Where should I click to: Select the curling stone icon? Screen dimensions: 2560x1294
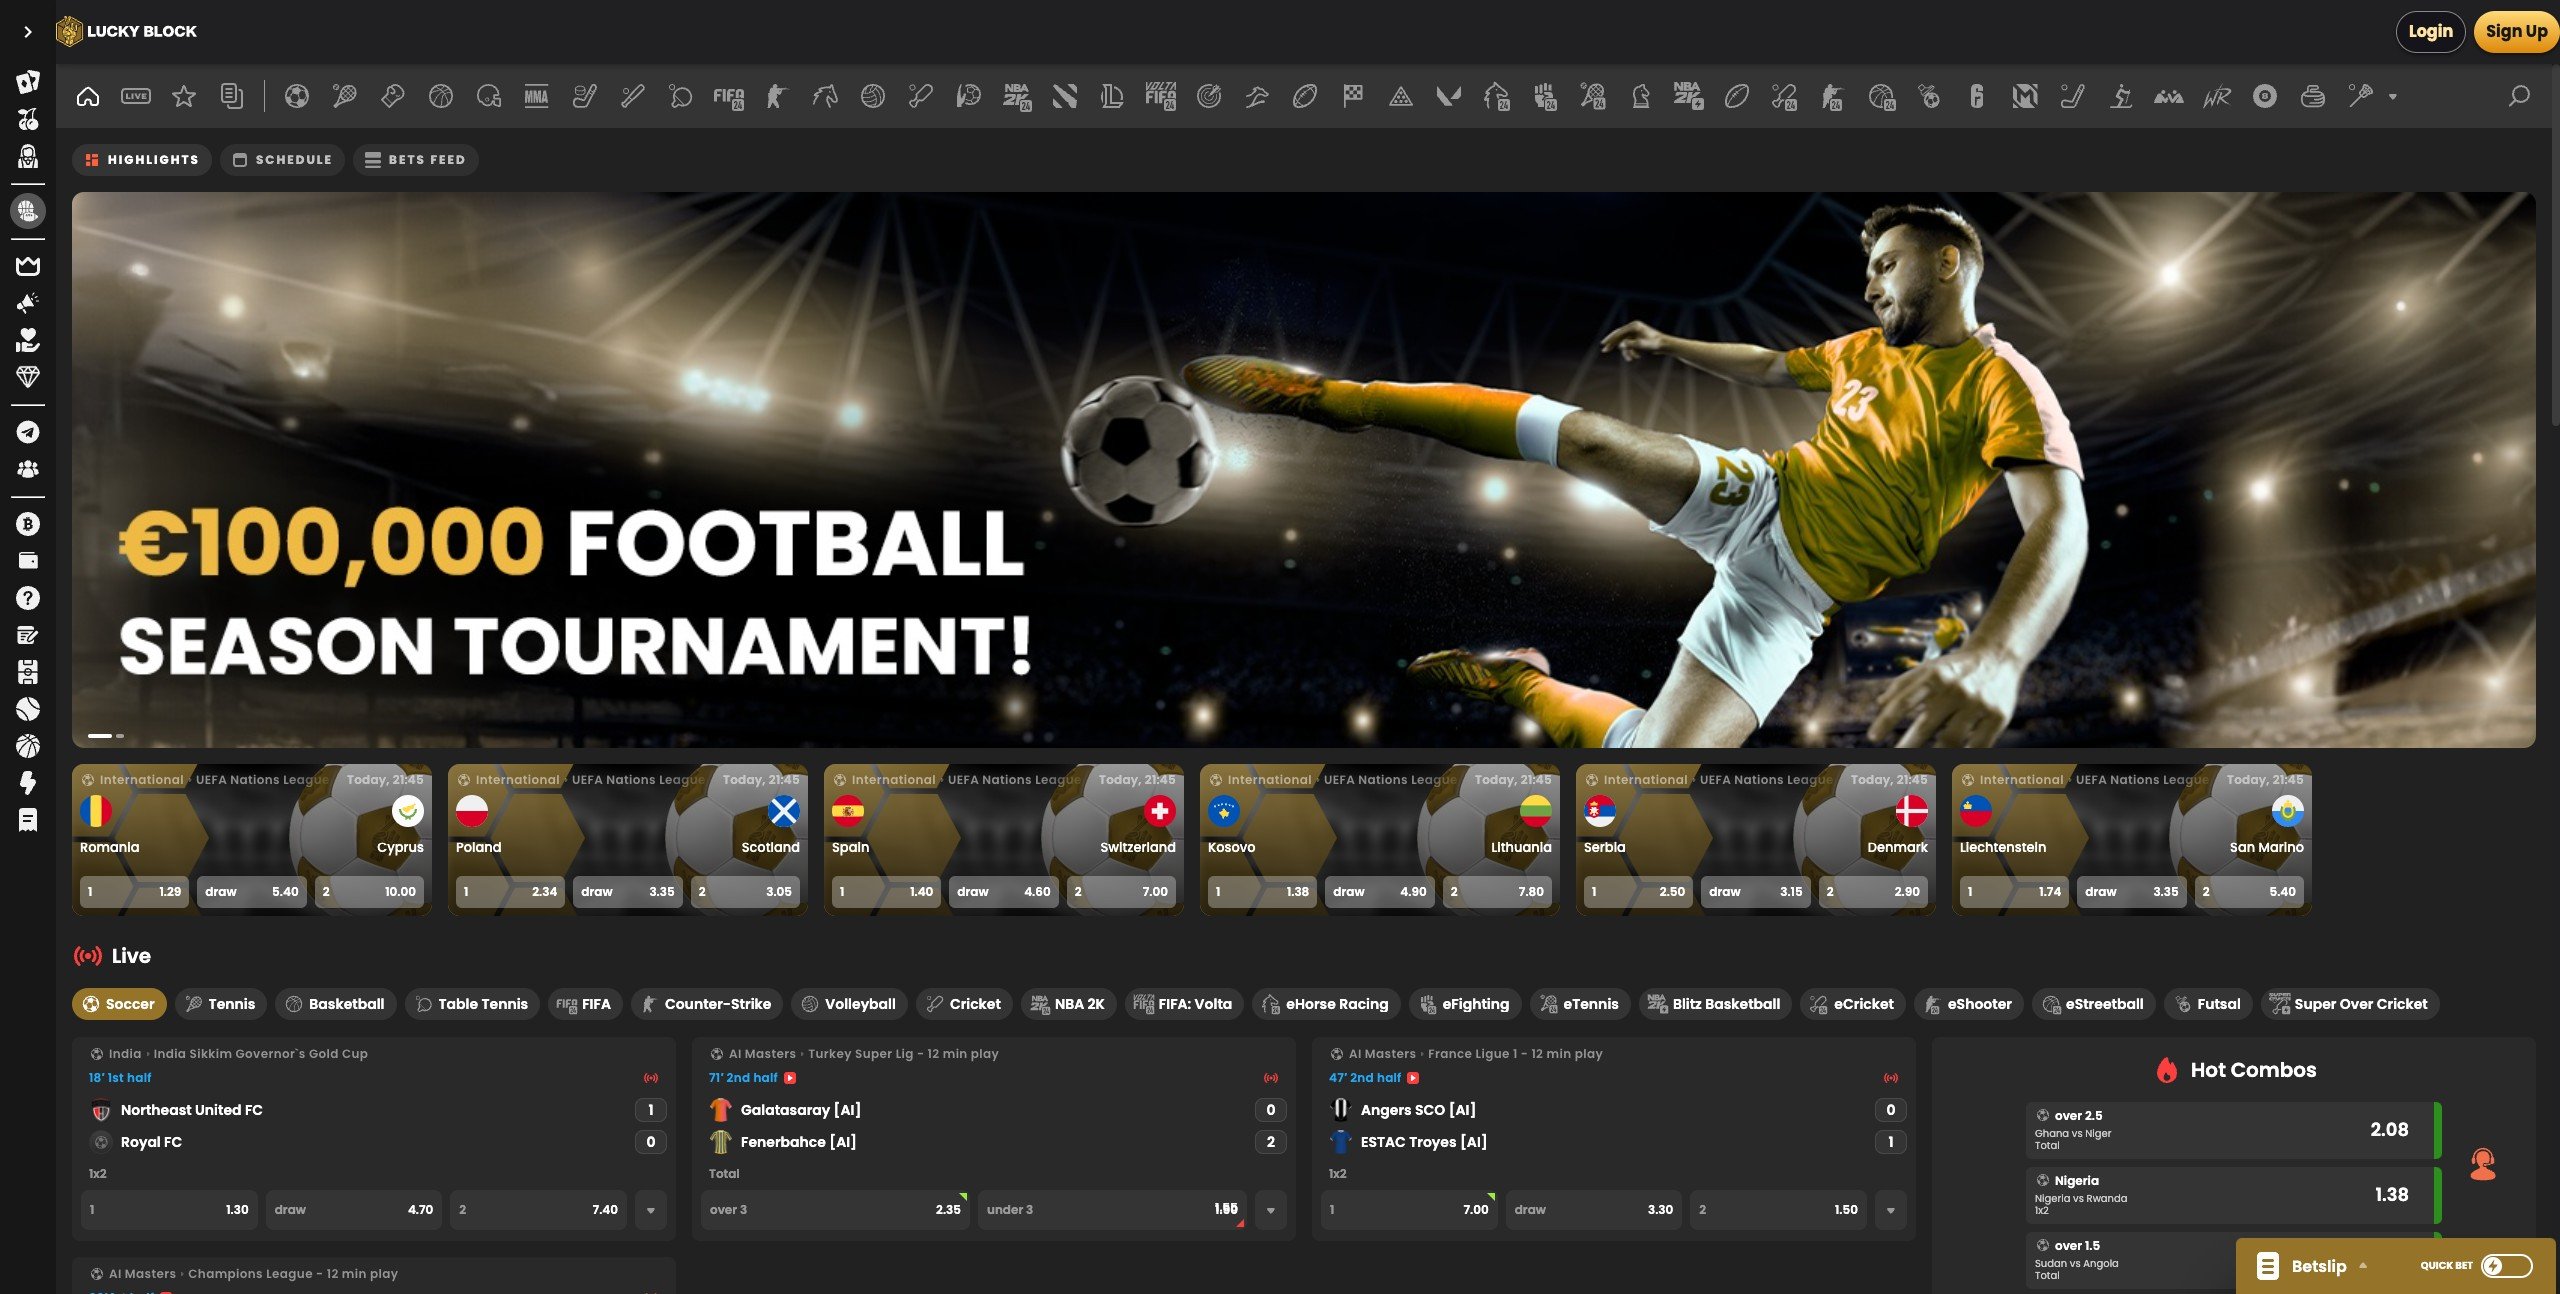coord(2313,96)
